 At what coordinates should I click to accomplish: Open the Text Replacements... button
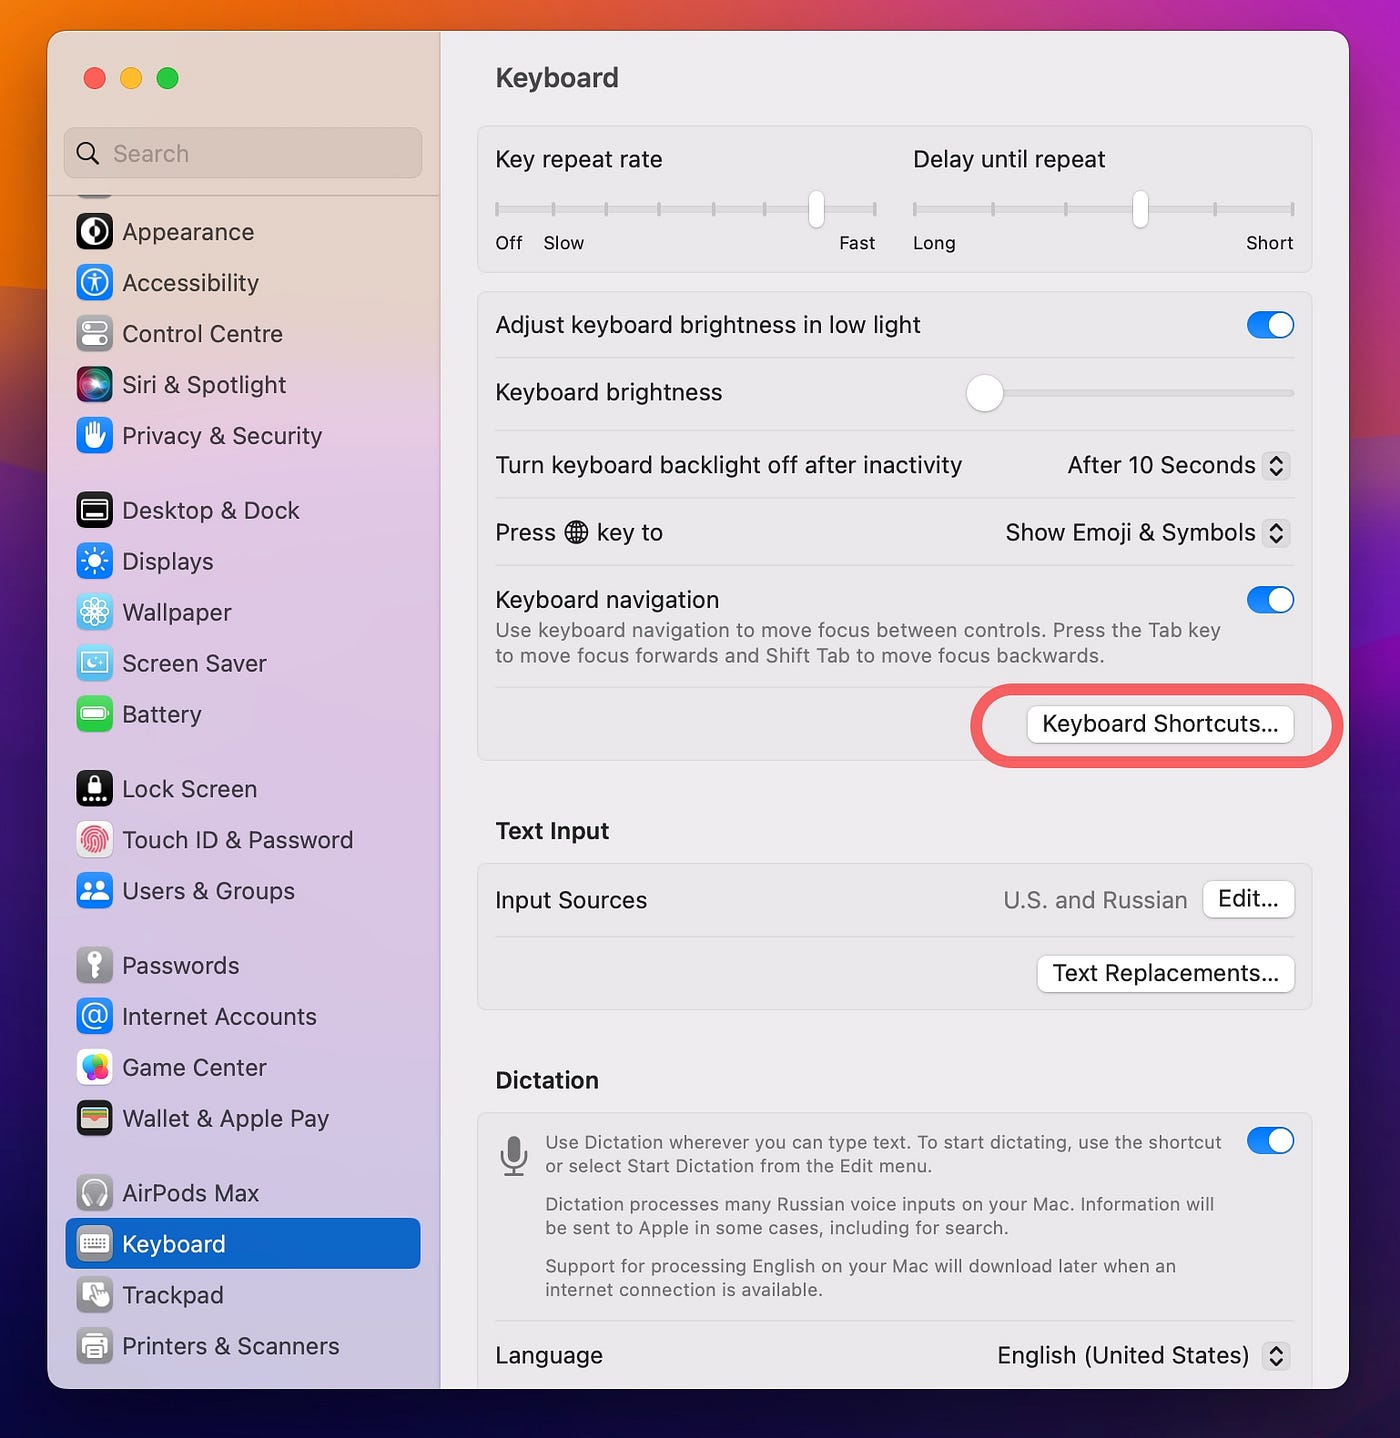tap(1166, 974)
